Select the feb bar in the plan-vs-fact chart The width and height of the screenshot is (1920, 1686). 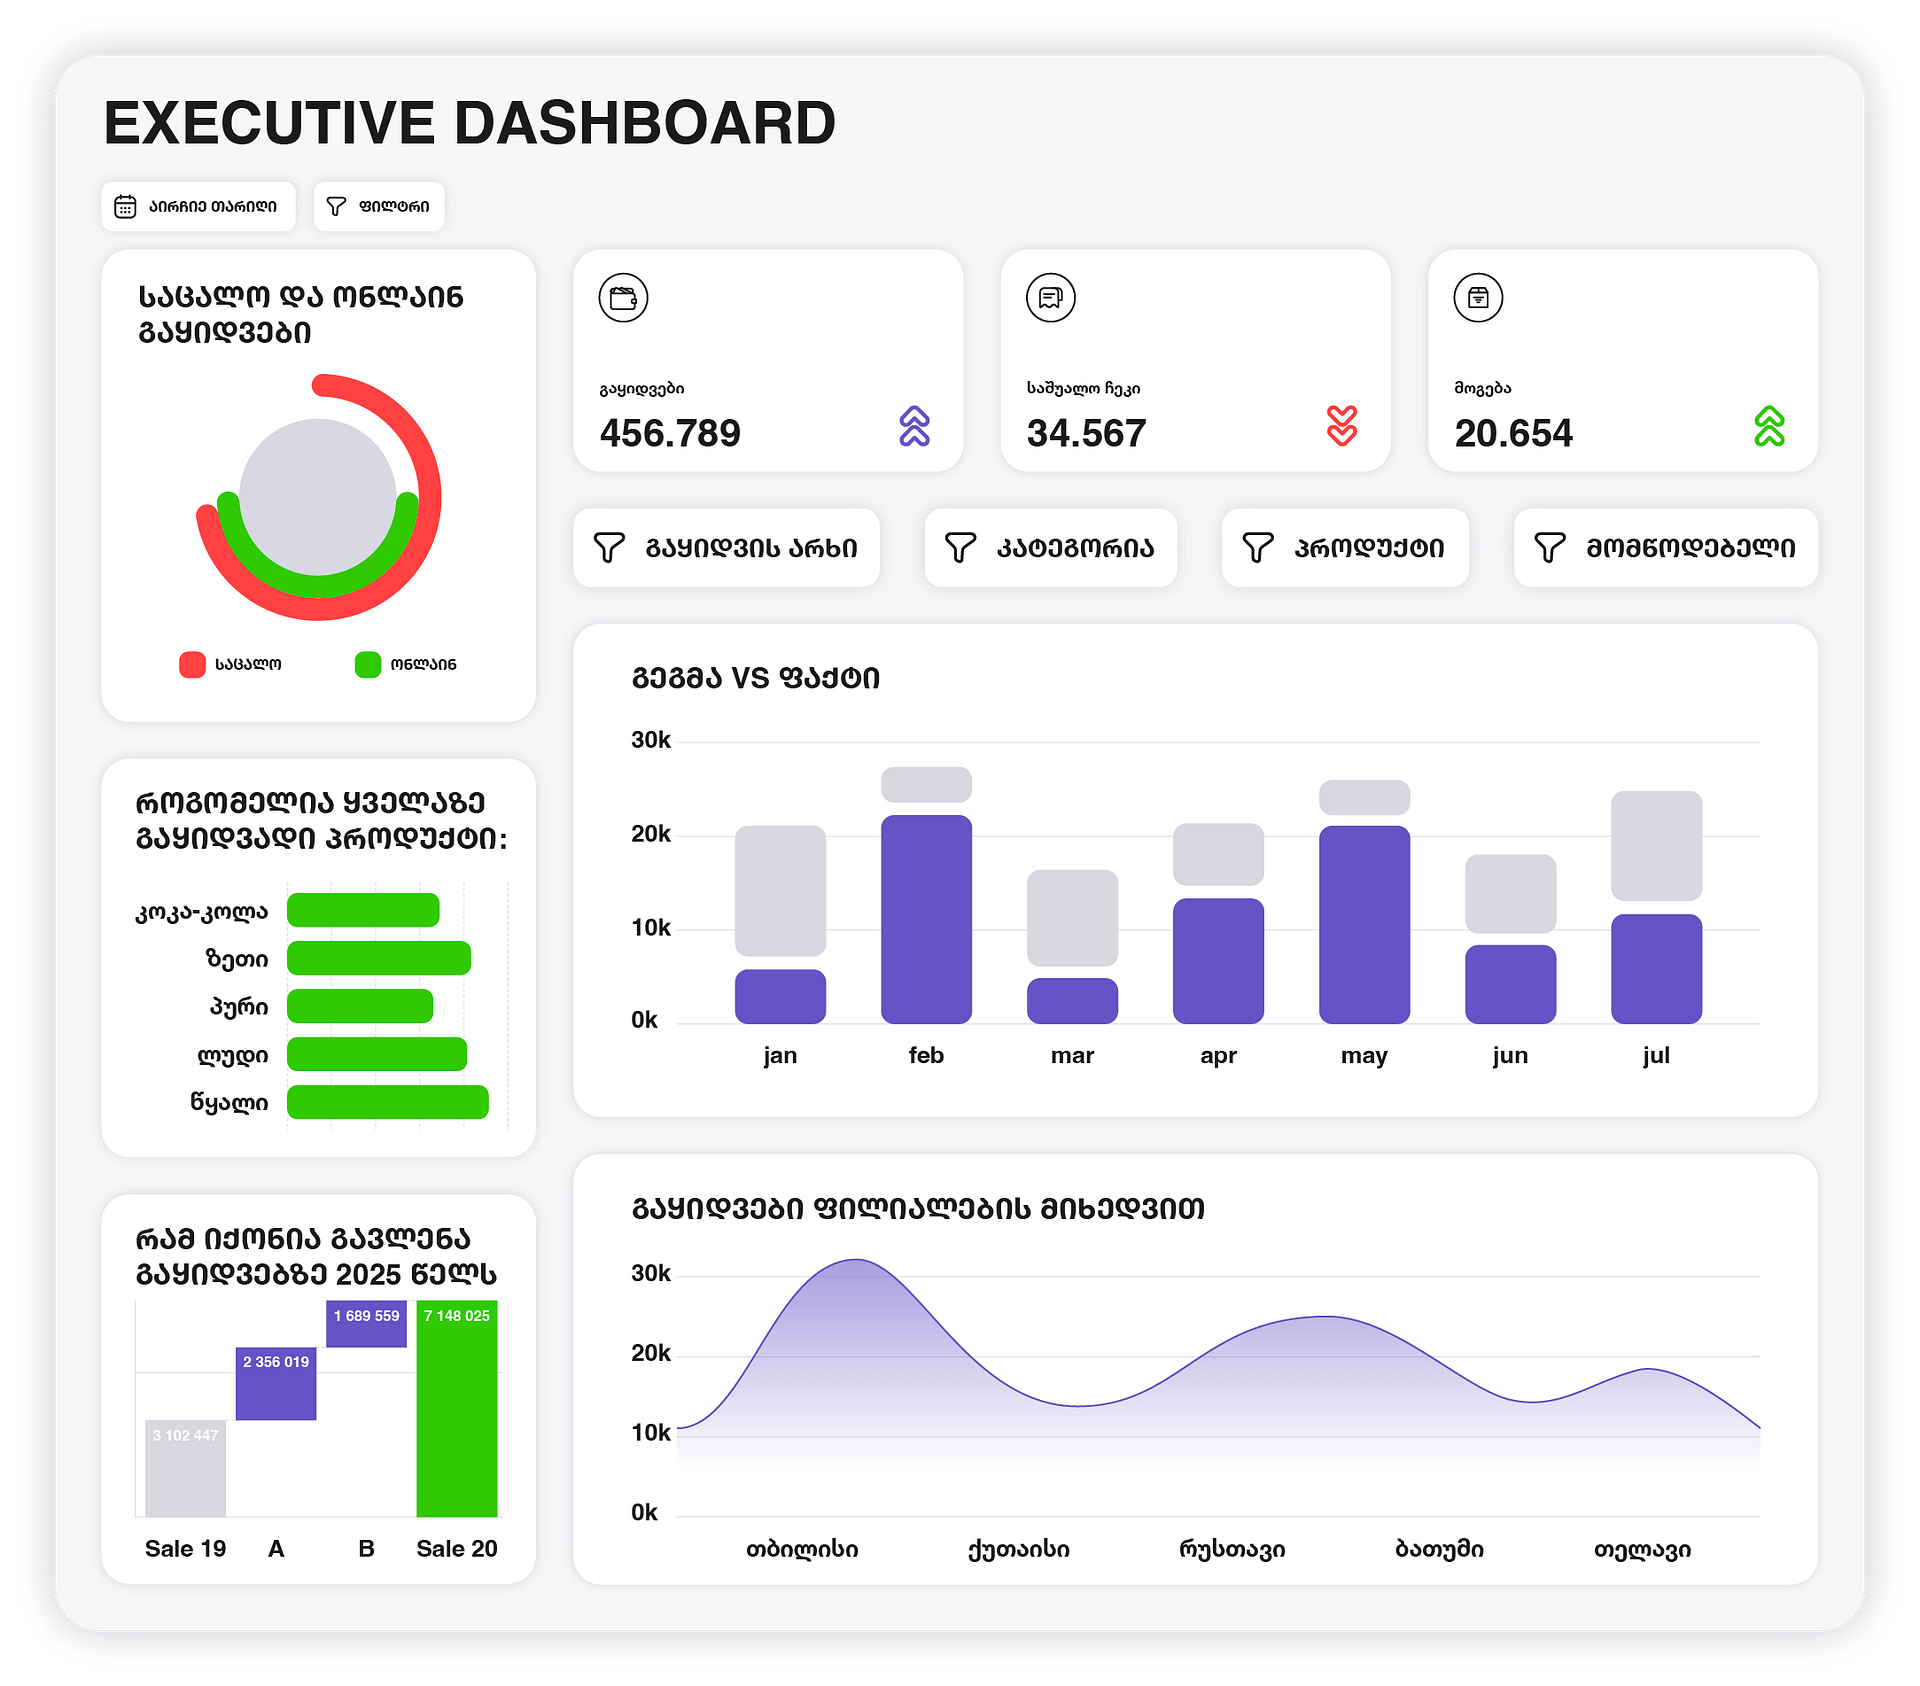click(x=926, y=918)
